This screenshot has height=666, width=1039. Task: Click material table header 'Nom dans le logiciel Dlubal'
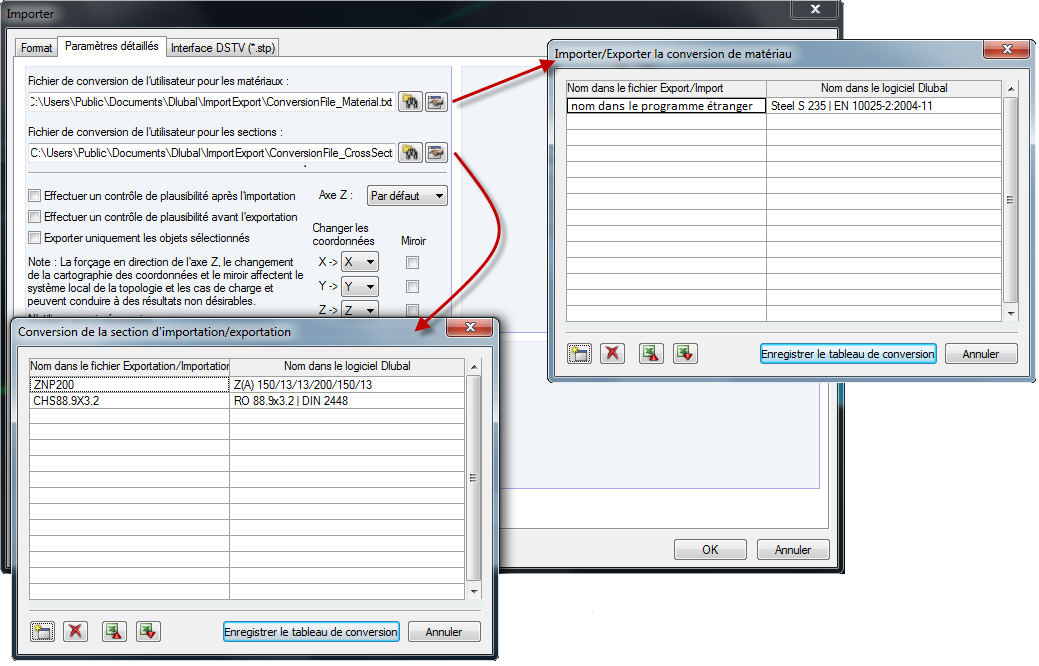coord(884,88)
